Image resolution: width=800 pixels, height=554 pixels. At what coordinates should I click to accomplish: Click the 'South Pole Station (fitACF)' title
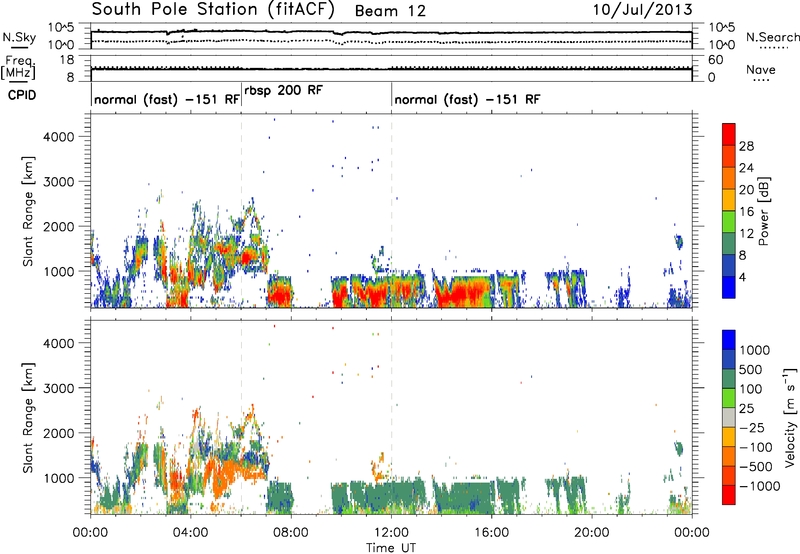[213, 10]
